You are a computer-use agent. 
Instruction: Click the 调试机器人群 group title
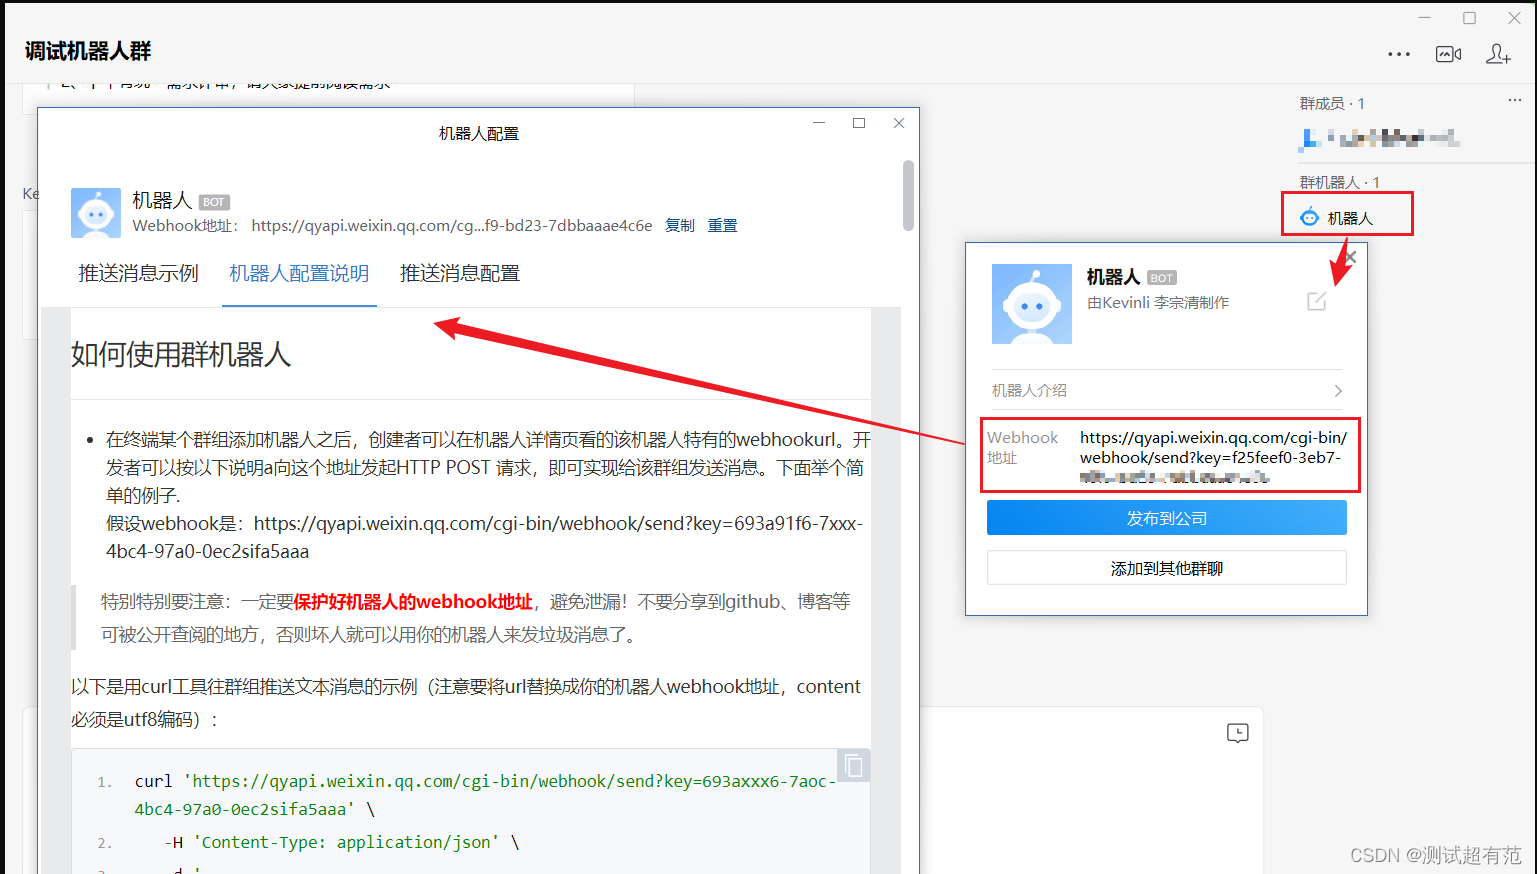click(x=88, y=51)
